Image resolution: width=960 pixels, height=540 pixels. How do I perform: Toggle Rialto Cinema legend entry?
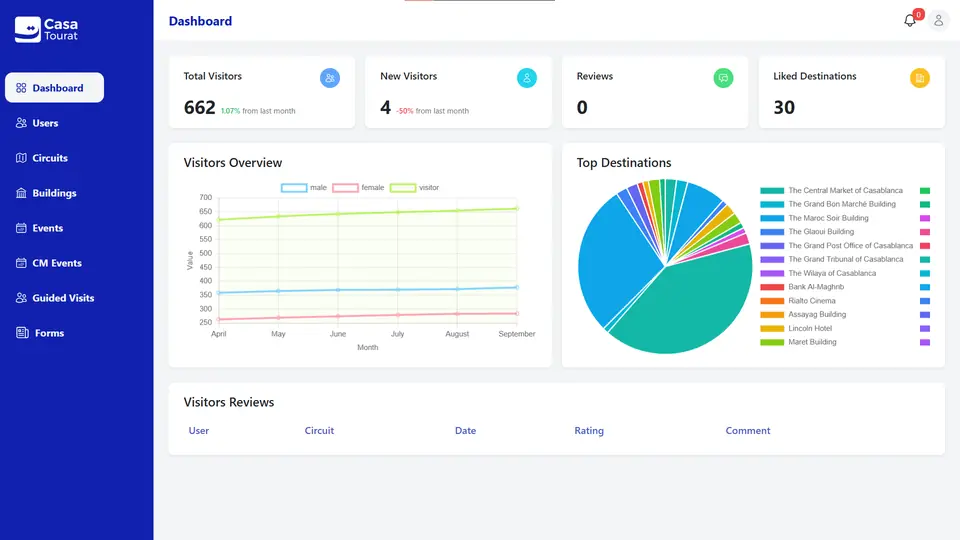click(798, 301)
